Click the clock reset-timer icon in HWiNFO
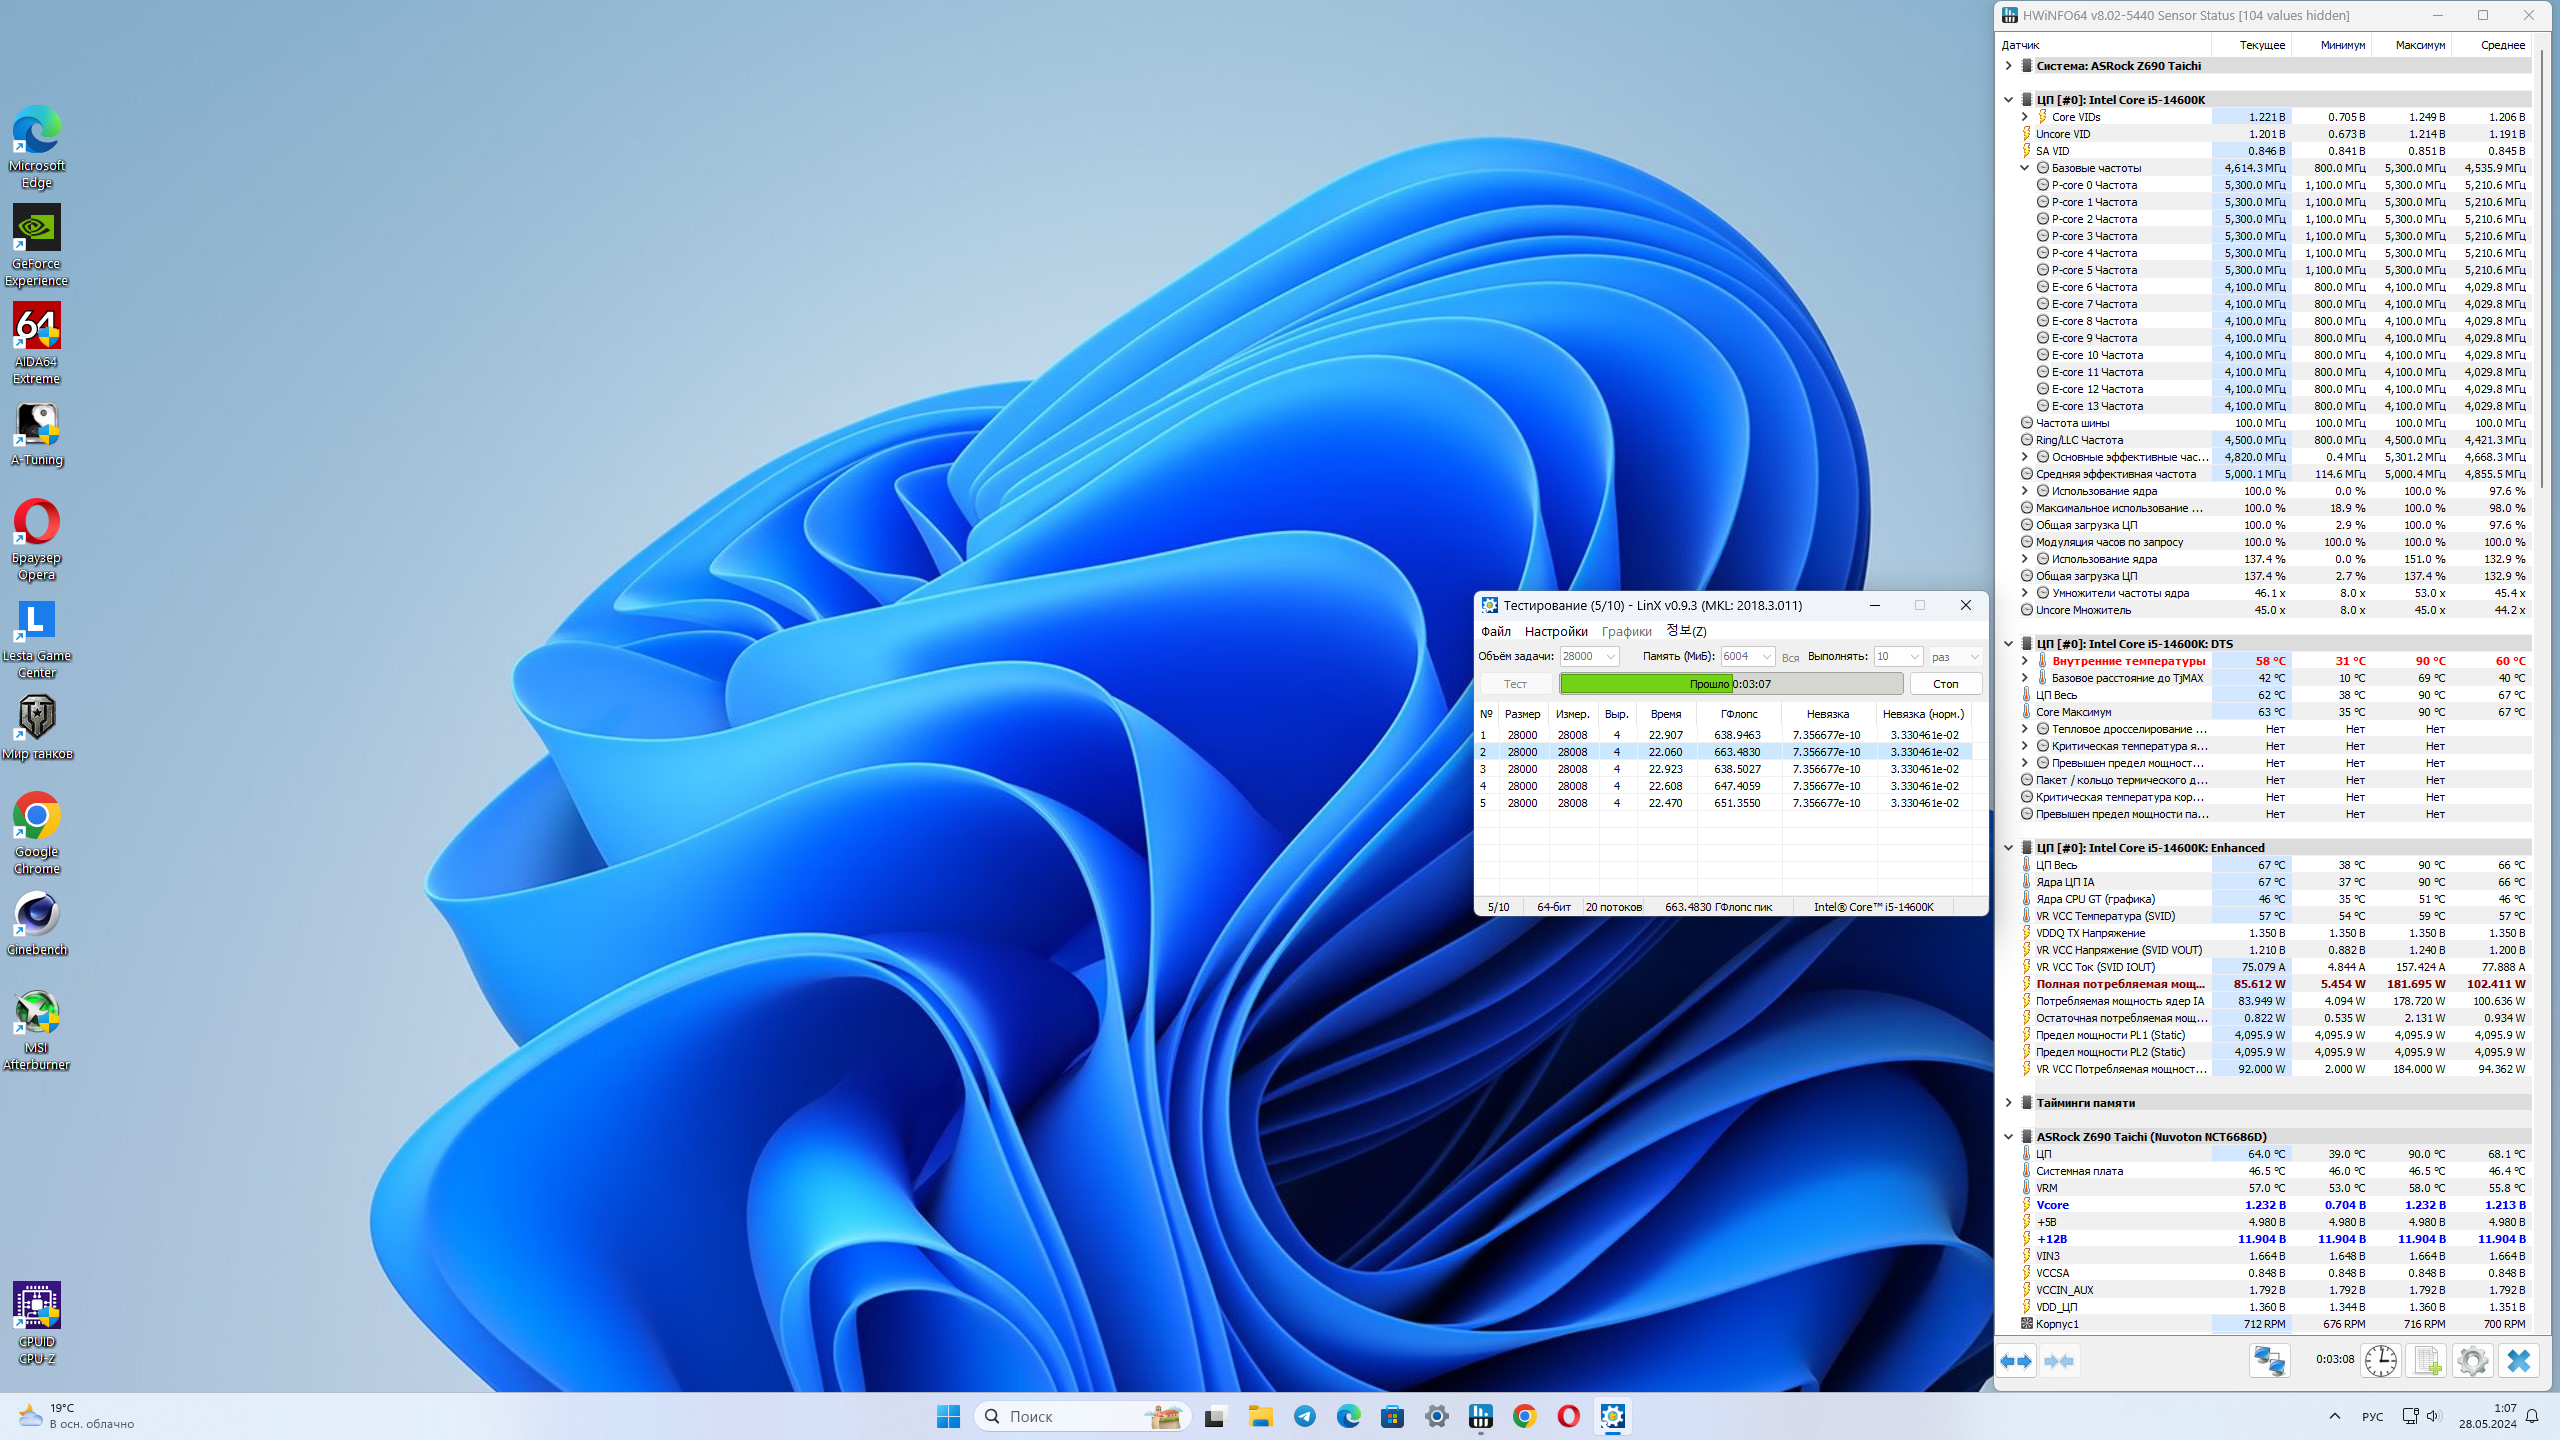The height and width of the screenshot is (1440, 2560). tap(2381, 1361)
